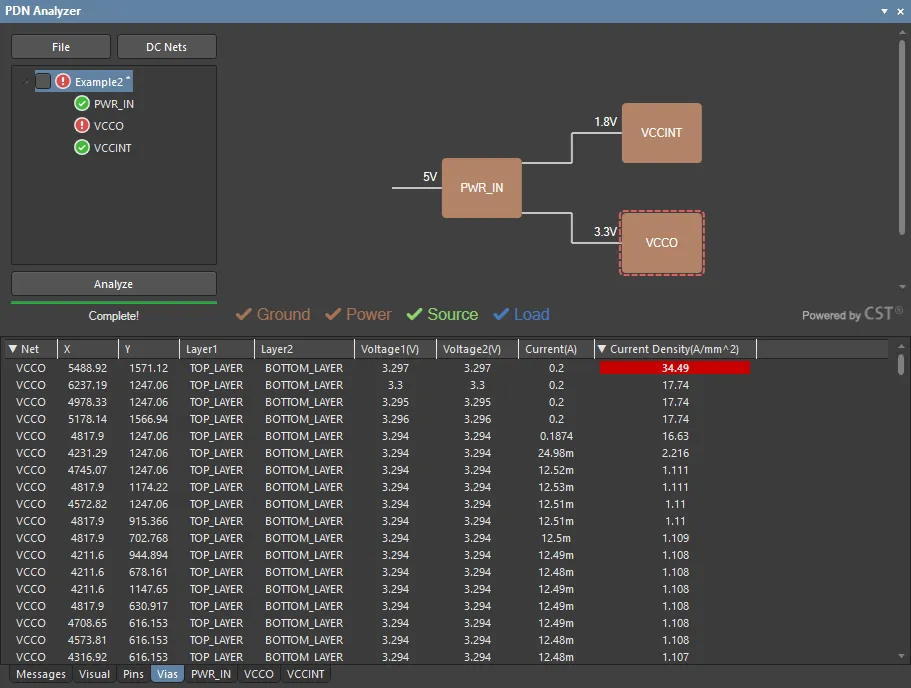Toggle the Load filter checkmark
911x688 pixels.
click(x=501, y=314)
